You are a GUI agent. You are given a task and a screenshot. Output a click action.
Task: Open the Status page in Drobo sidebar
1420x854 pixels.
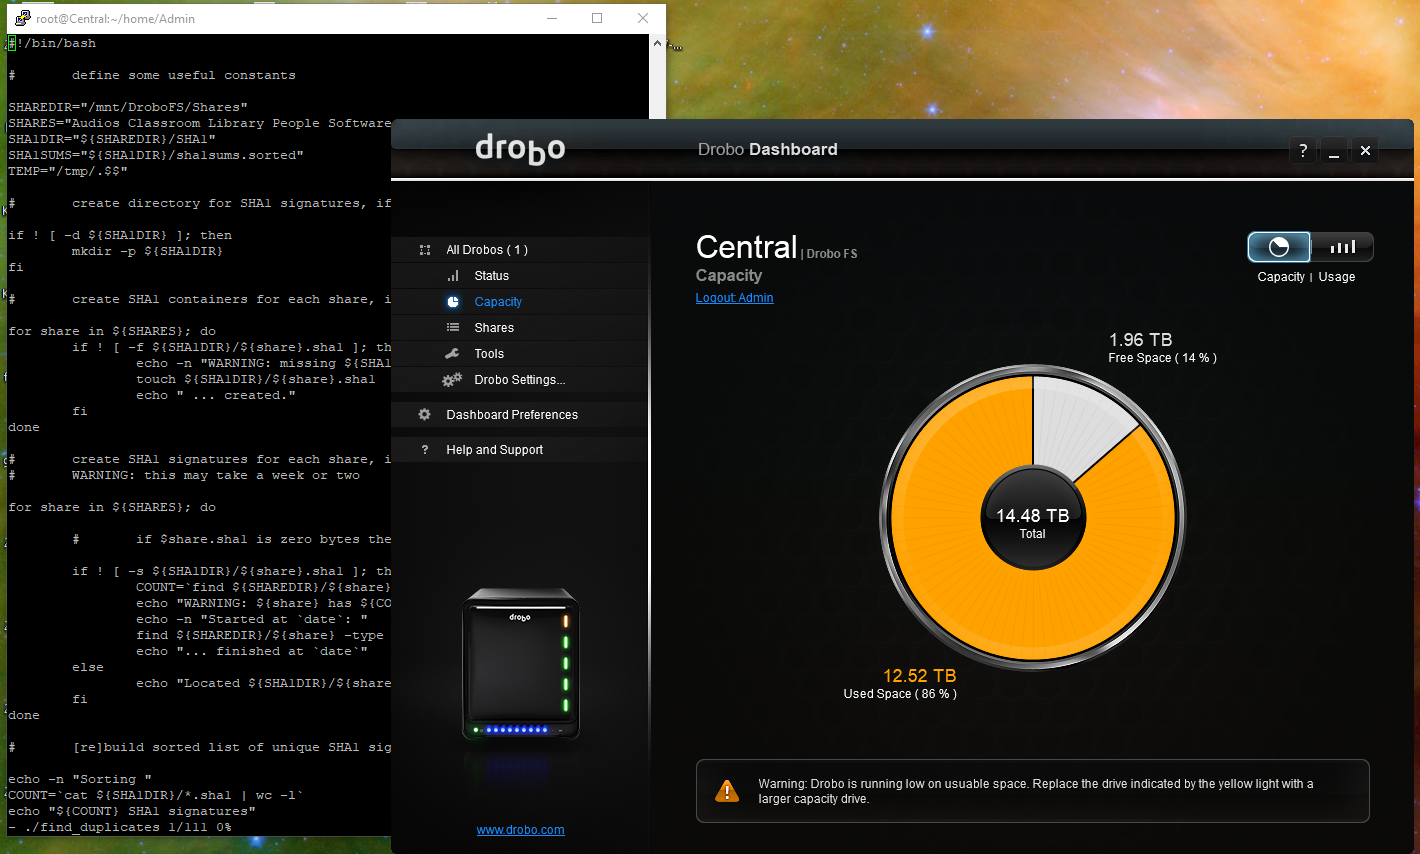(520, 276)
